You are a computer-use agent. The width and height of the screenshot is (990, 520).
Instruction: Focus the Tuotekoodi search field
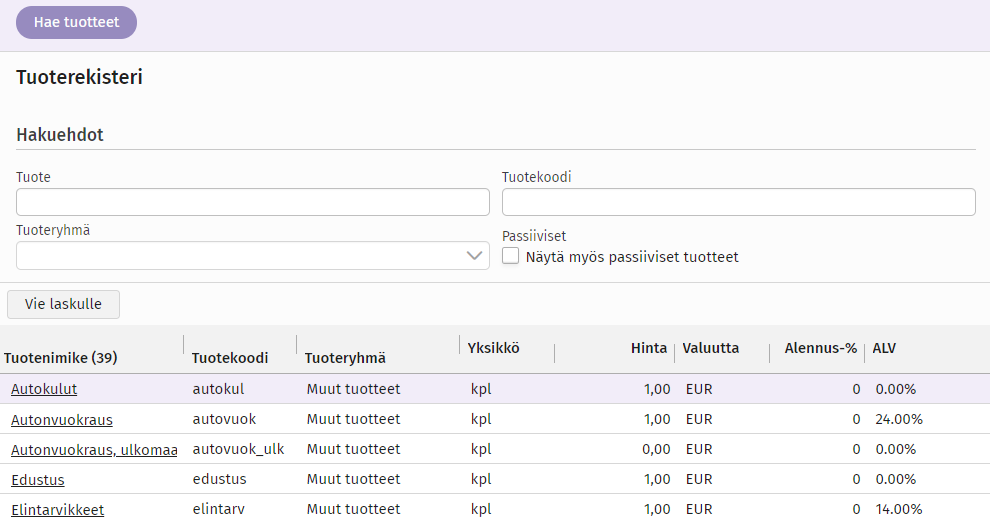(739, 202)
